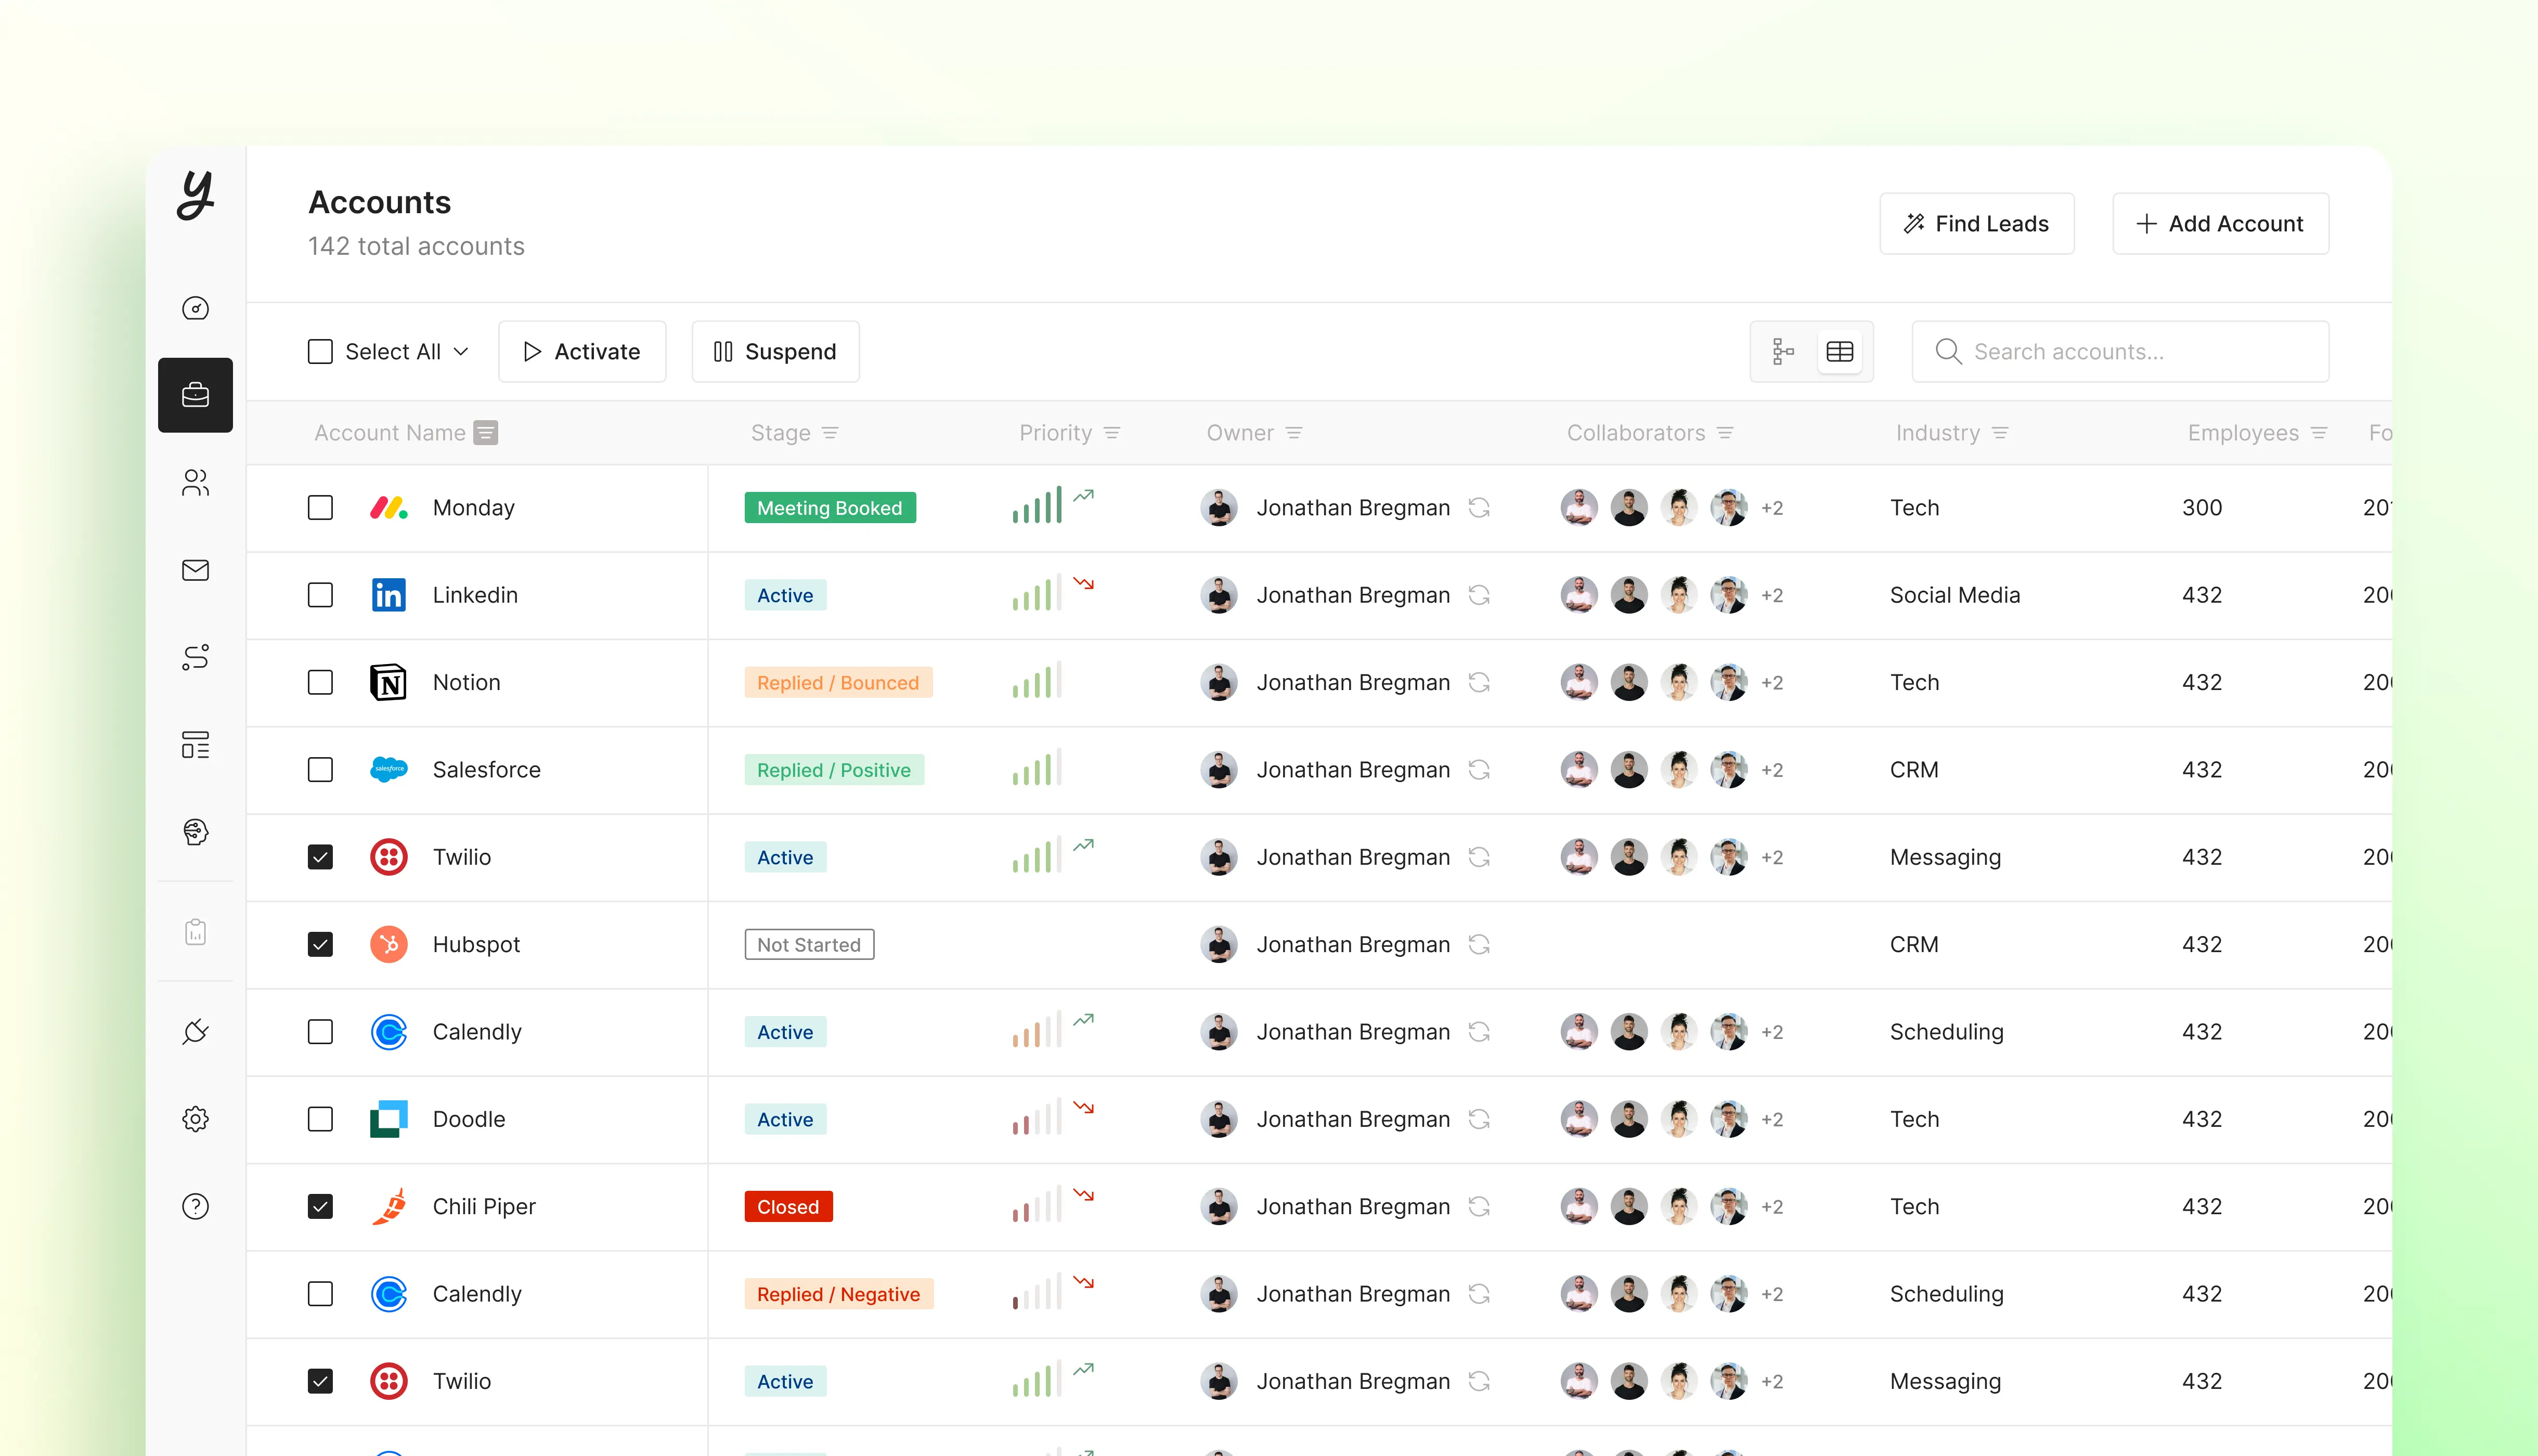Uncheck the Hubspot account checkbox

click(x=320, y=944)
